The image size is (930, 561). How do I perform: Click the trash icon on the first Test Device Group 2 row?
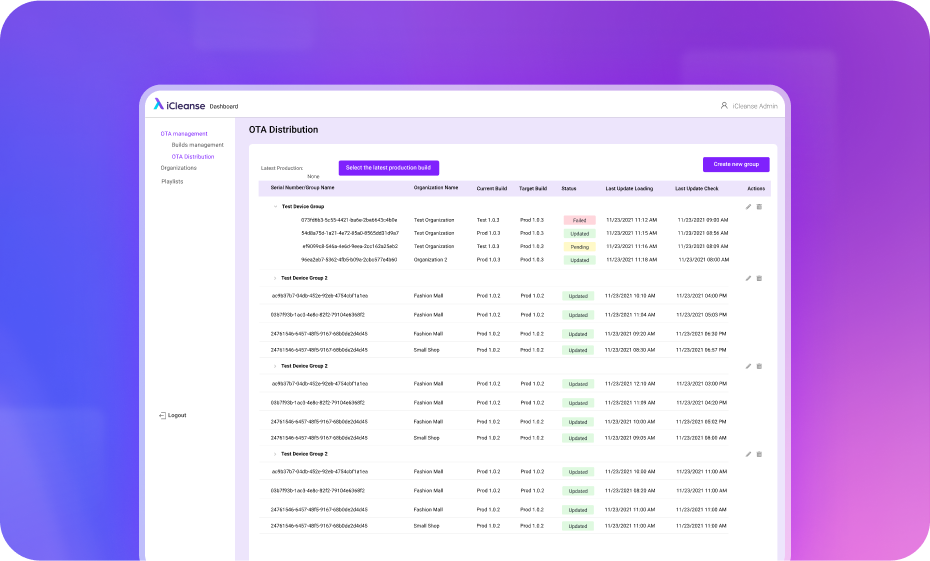click(759, 278)
